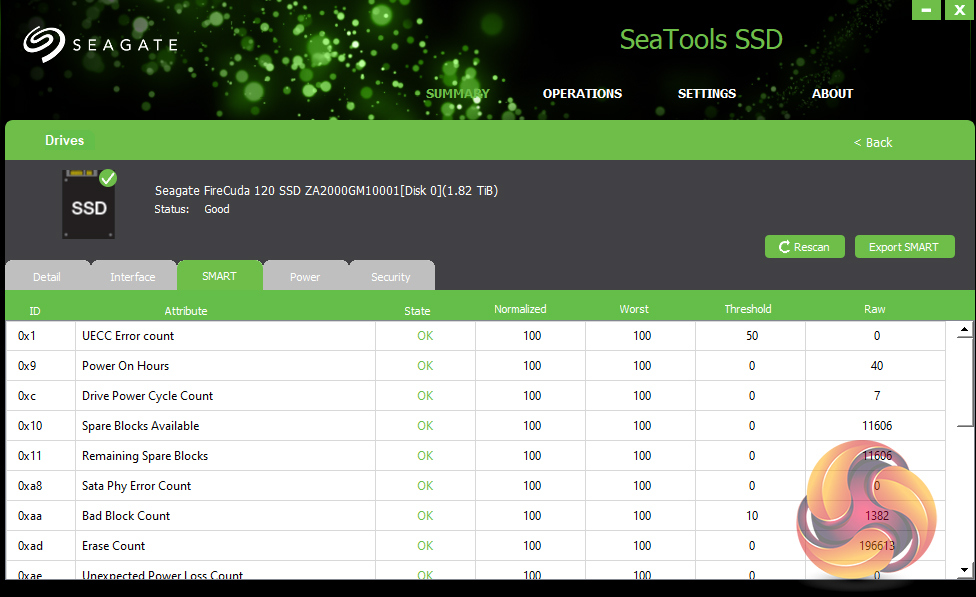Image resolution: width=976 pixels, height=597 pixels.
Task: Select the Sata Phy Error Count attribute
Action: 136,486
